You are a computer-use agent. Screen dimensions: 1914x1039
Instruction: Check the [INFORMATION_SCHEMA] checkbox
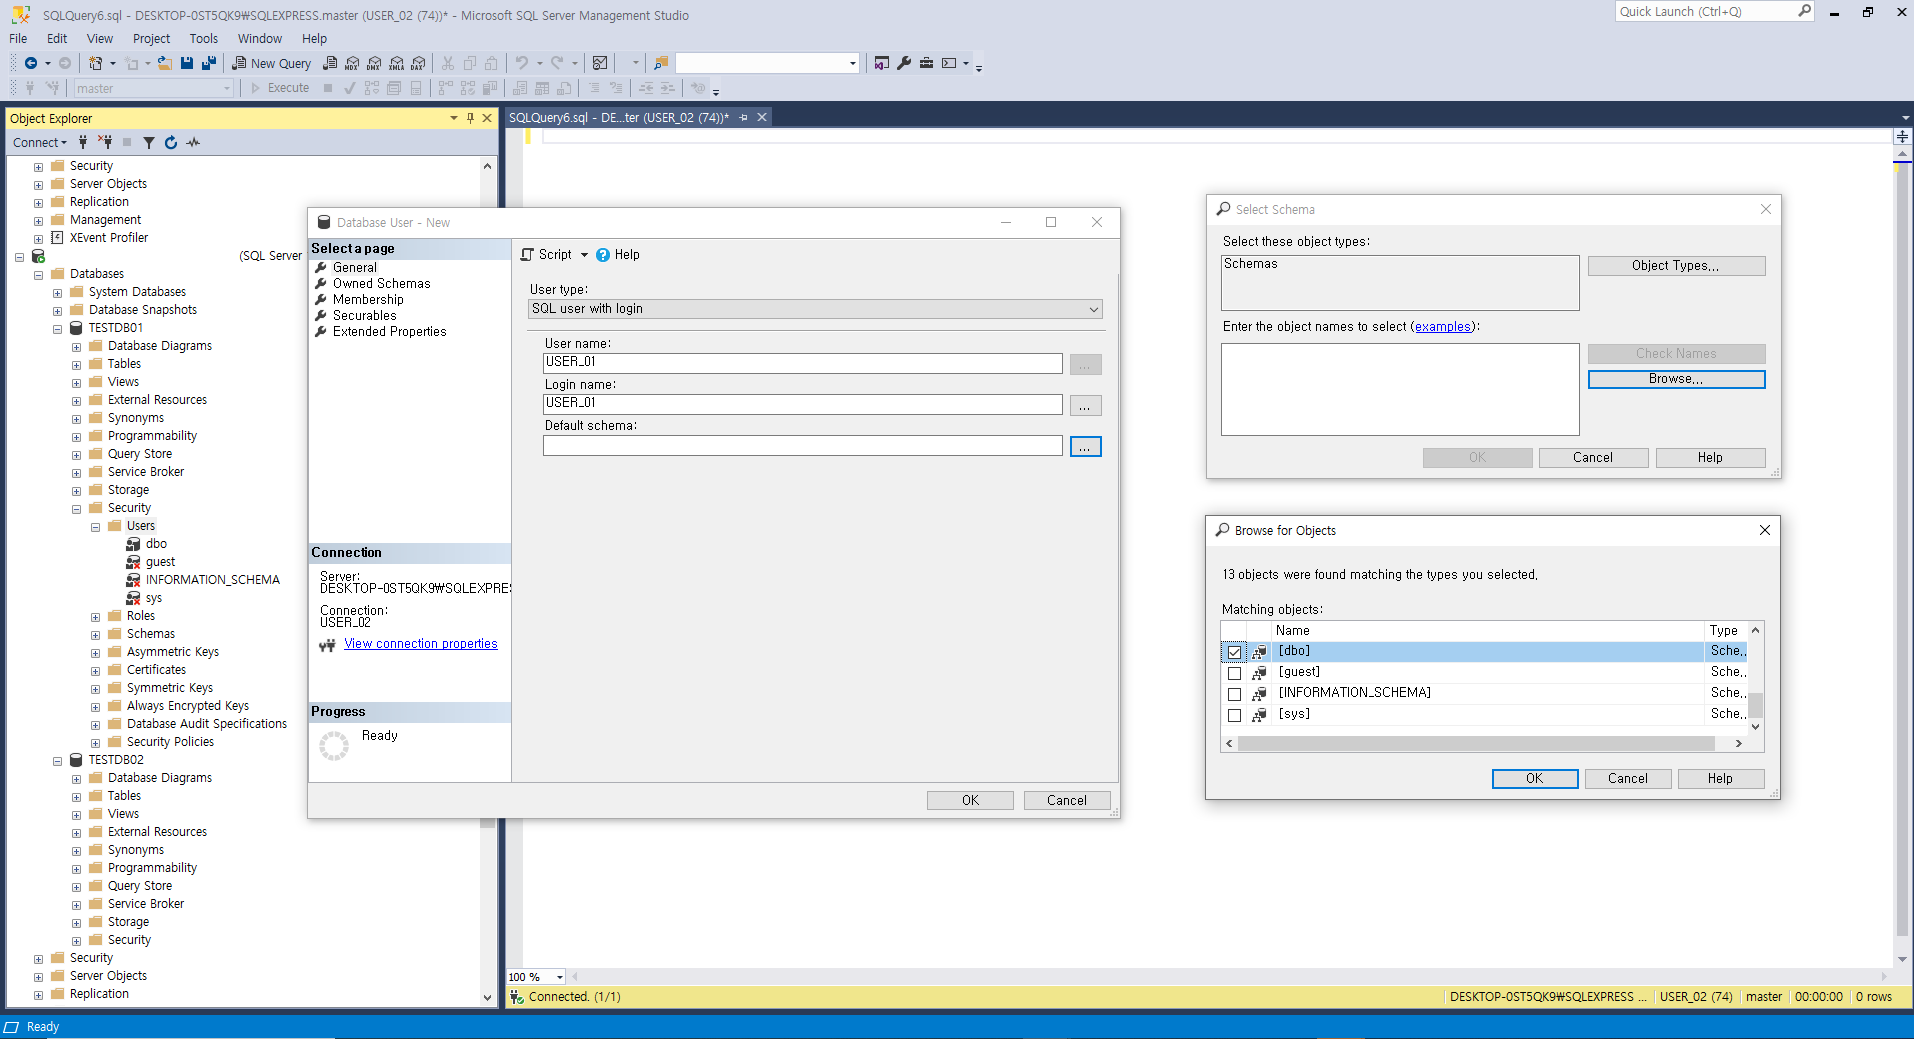pos(1234,694)
